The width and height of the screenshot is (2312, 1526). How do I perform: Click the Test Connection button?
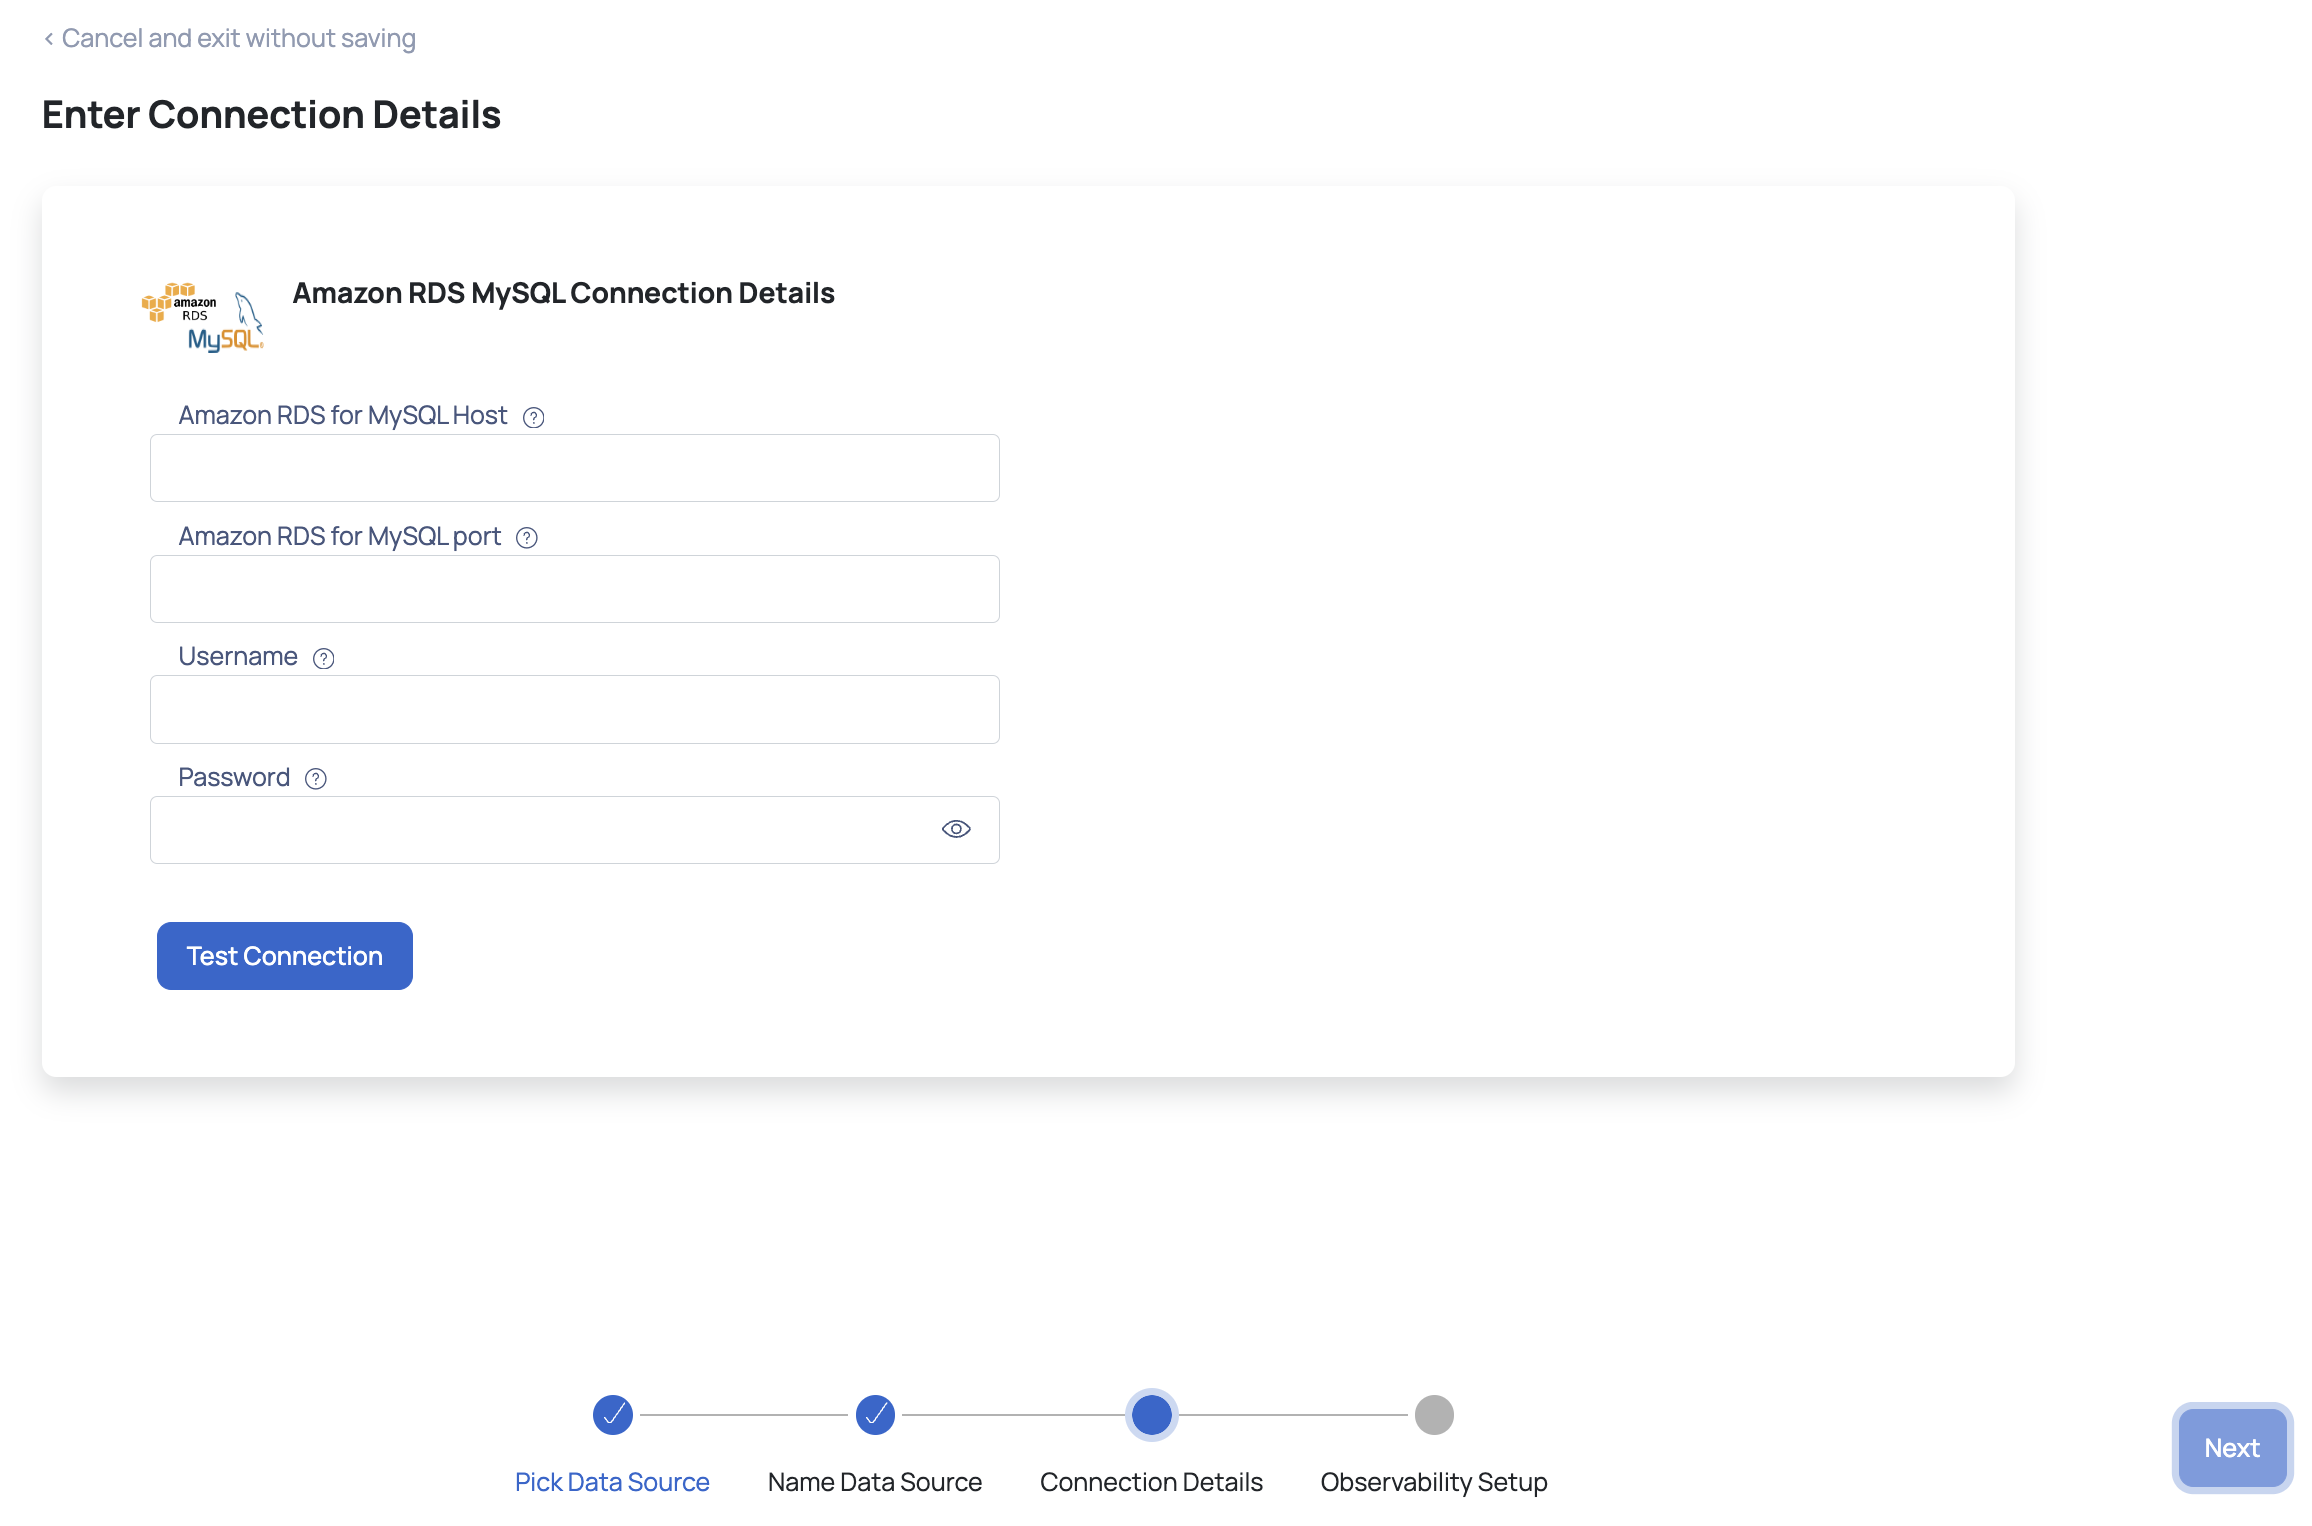click(285, 956)
